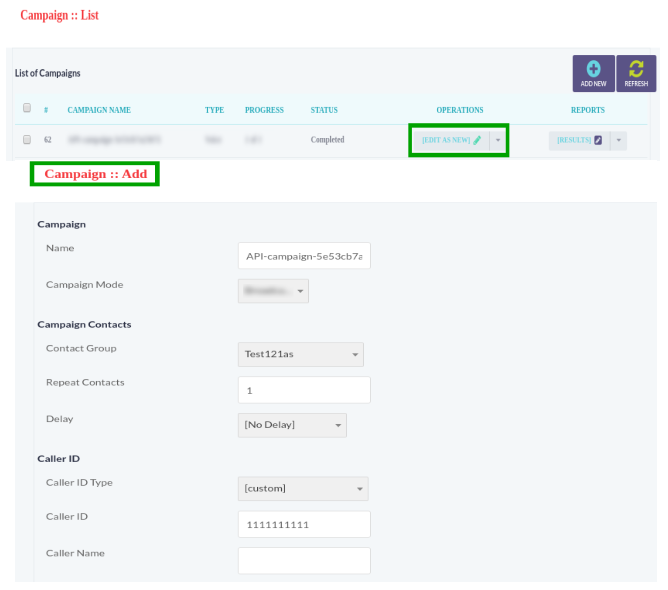Expand the Reports dropdown arrow
This screenshot has height=590, width=668.
click(x=618, y=141)
